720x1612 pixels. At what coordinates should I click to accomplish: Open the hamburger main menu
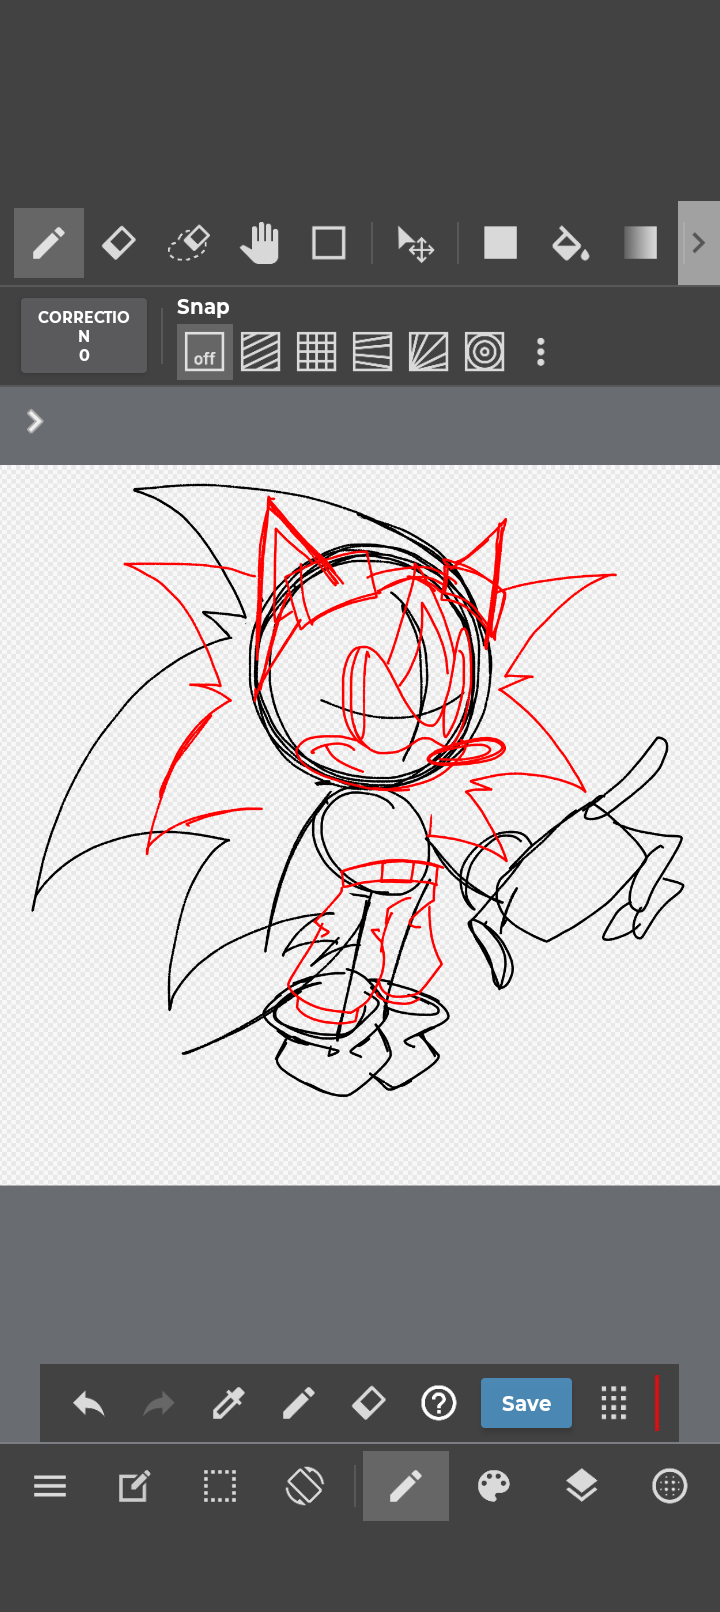(50, 1487)
